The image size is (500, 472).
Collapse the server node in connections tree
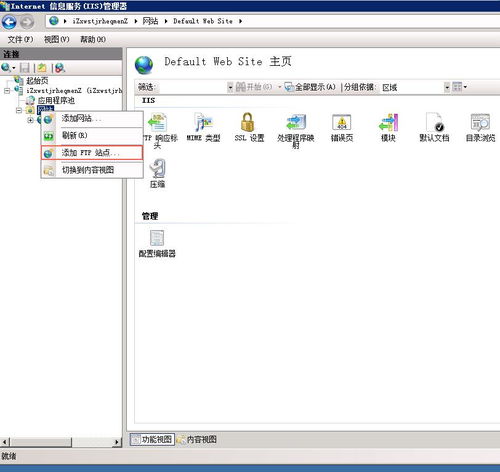point(7,90)
